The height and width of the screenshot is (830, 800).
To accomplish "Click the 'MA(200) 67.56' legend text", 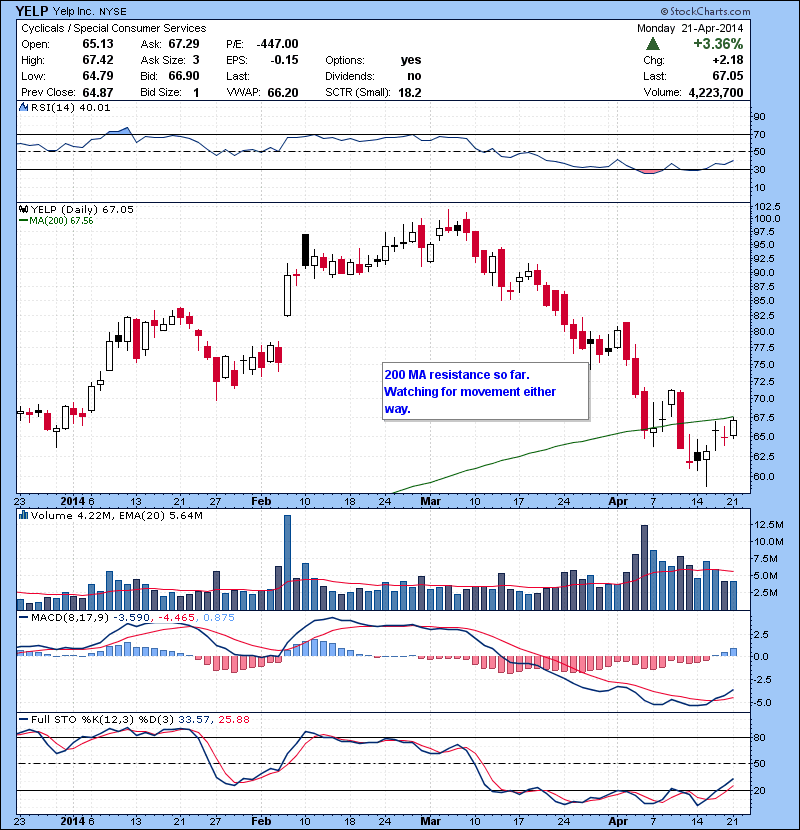I will [61, 220].
